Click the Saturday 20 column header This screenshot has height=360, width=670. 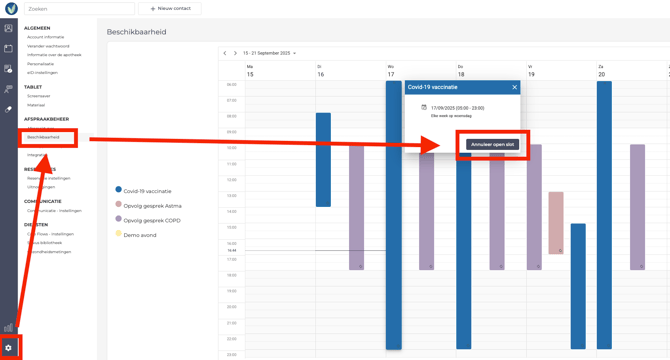pos(632,71)
